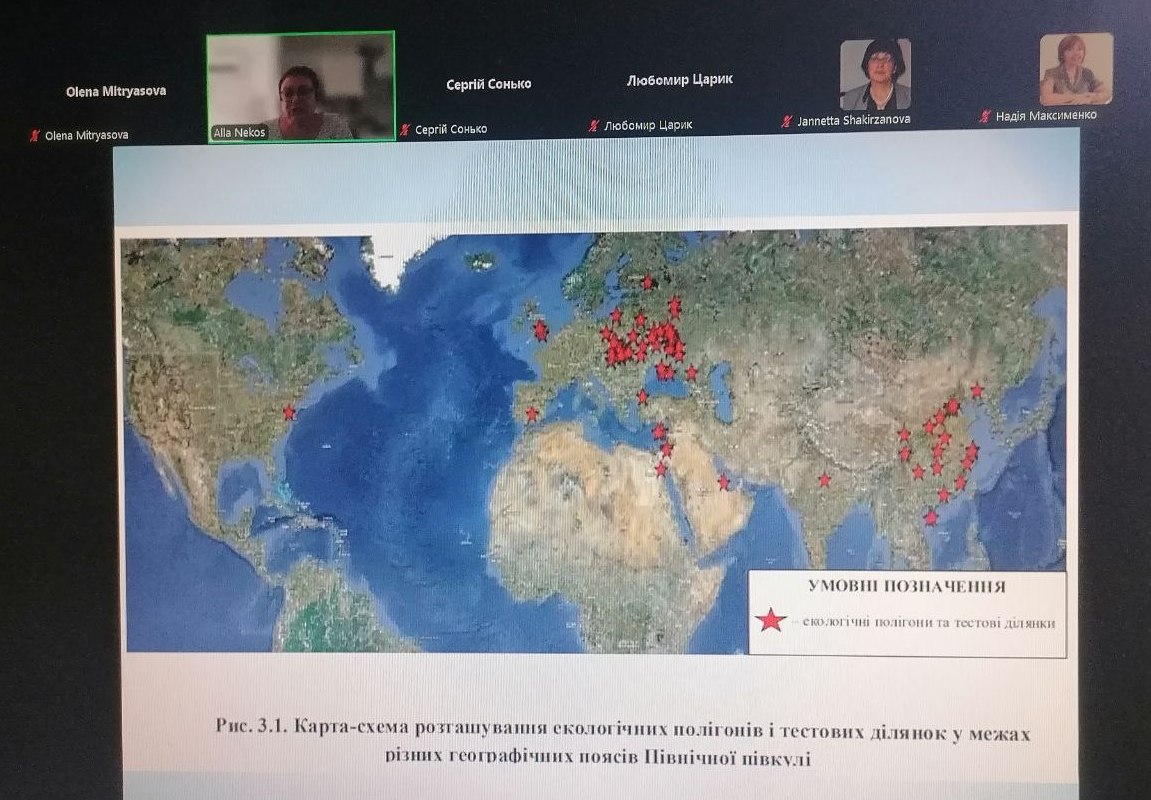Click the red star in the map legend box

click(x=770, y=621)
